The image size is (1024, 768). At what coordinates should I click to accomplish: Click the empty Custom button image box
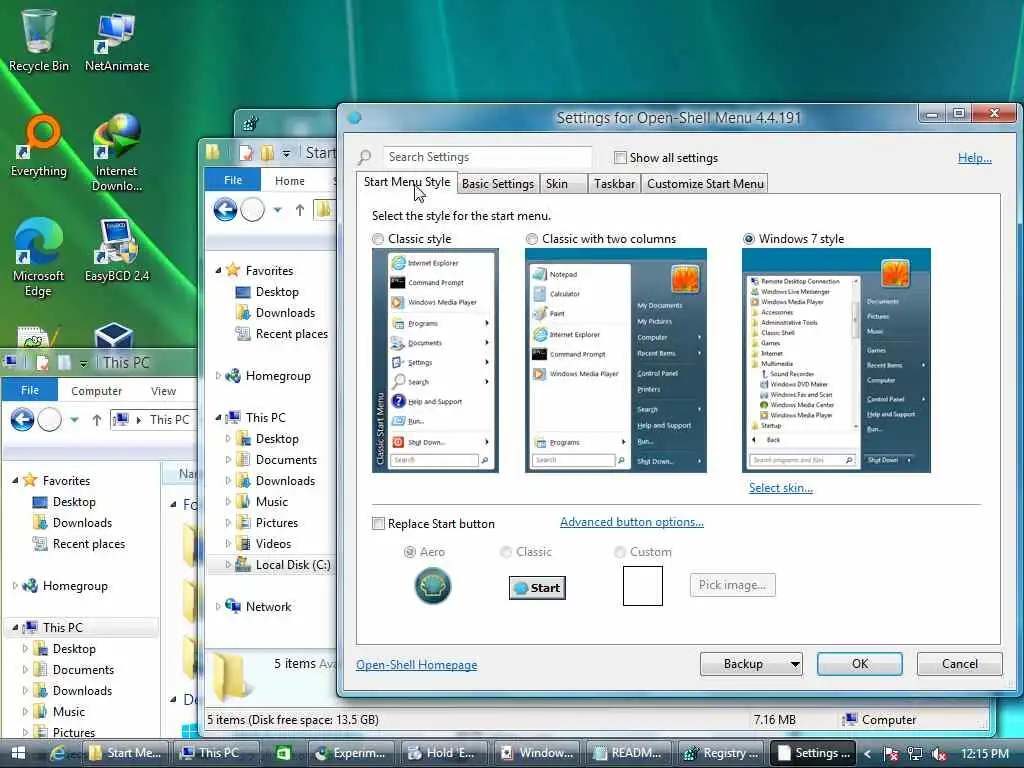[x=643, y=586]
